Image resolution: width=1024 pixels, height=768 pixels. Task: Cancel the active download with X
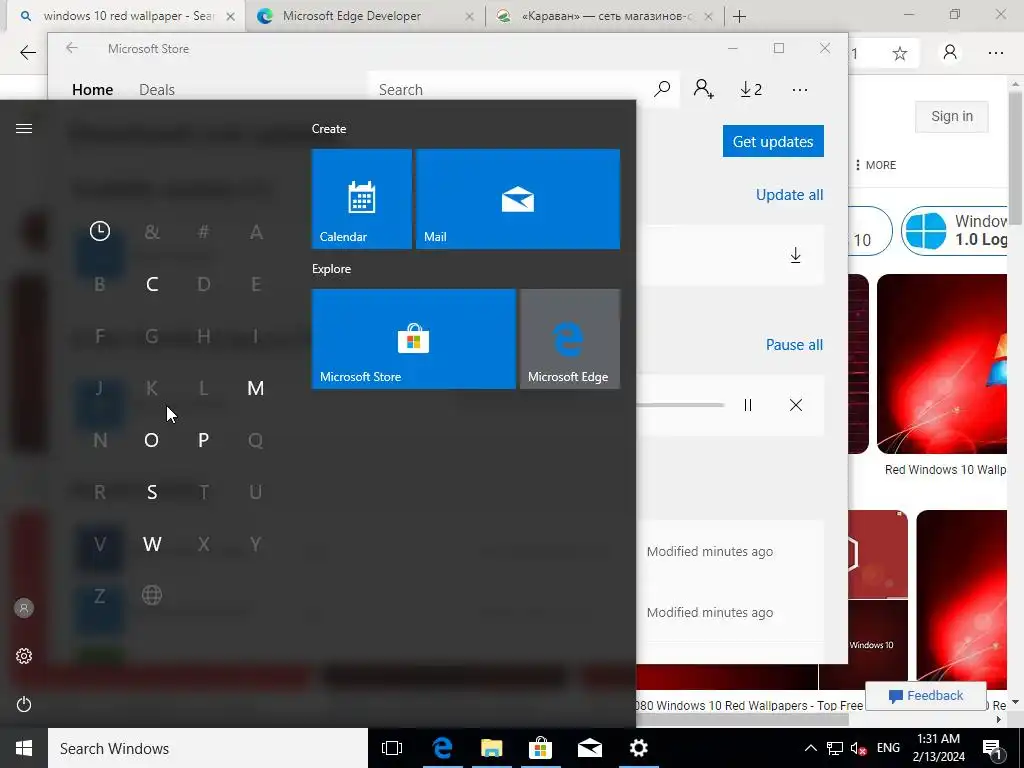click(x=795, y=405)
